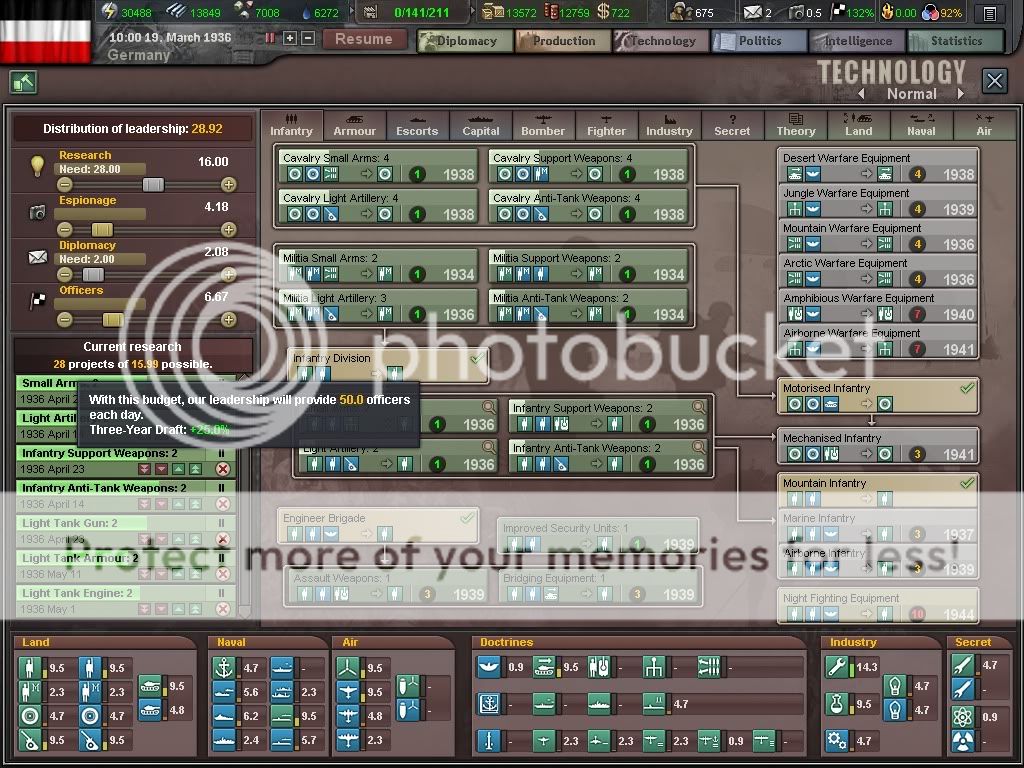Increase Research leadership with the plus button
The width and height of the screenshot is (1024, 768).
(x=229, y=185)
